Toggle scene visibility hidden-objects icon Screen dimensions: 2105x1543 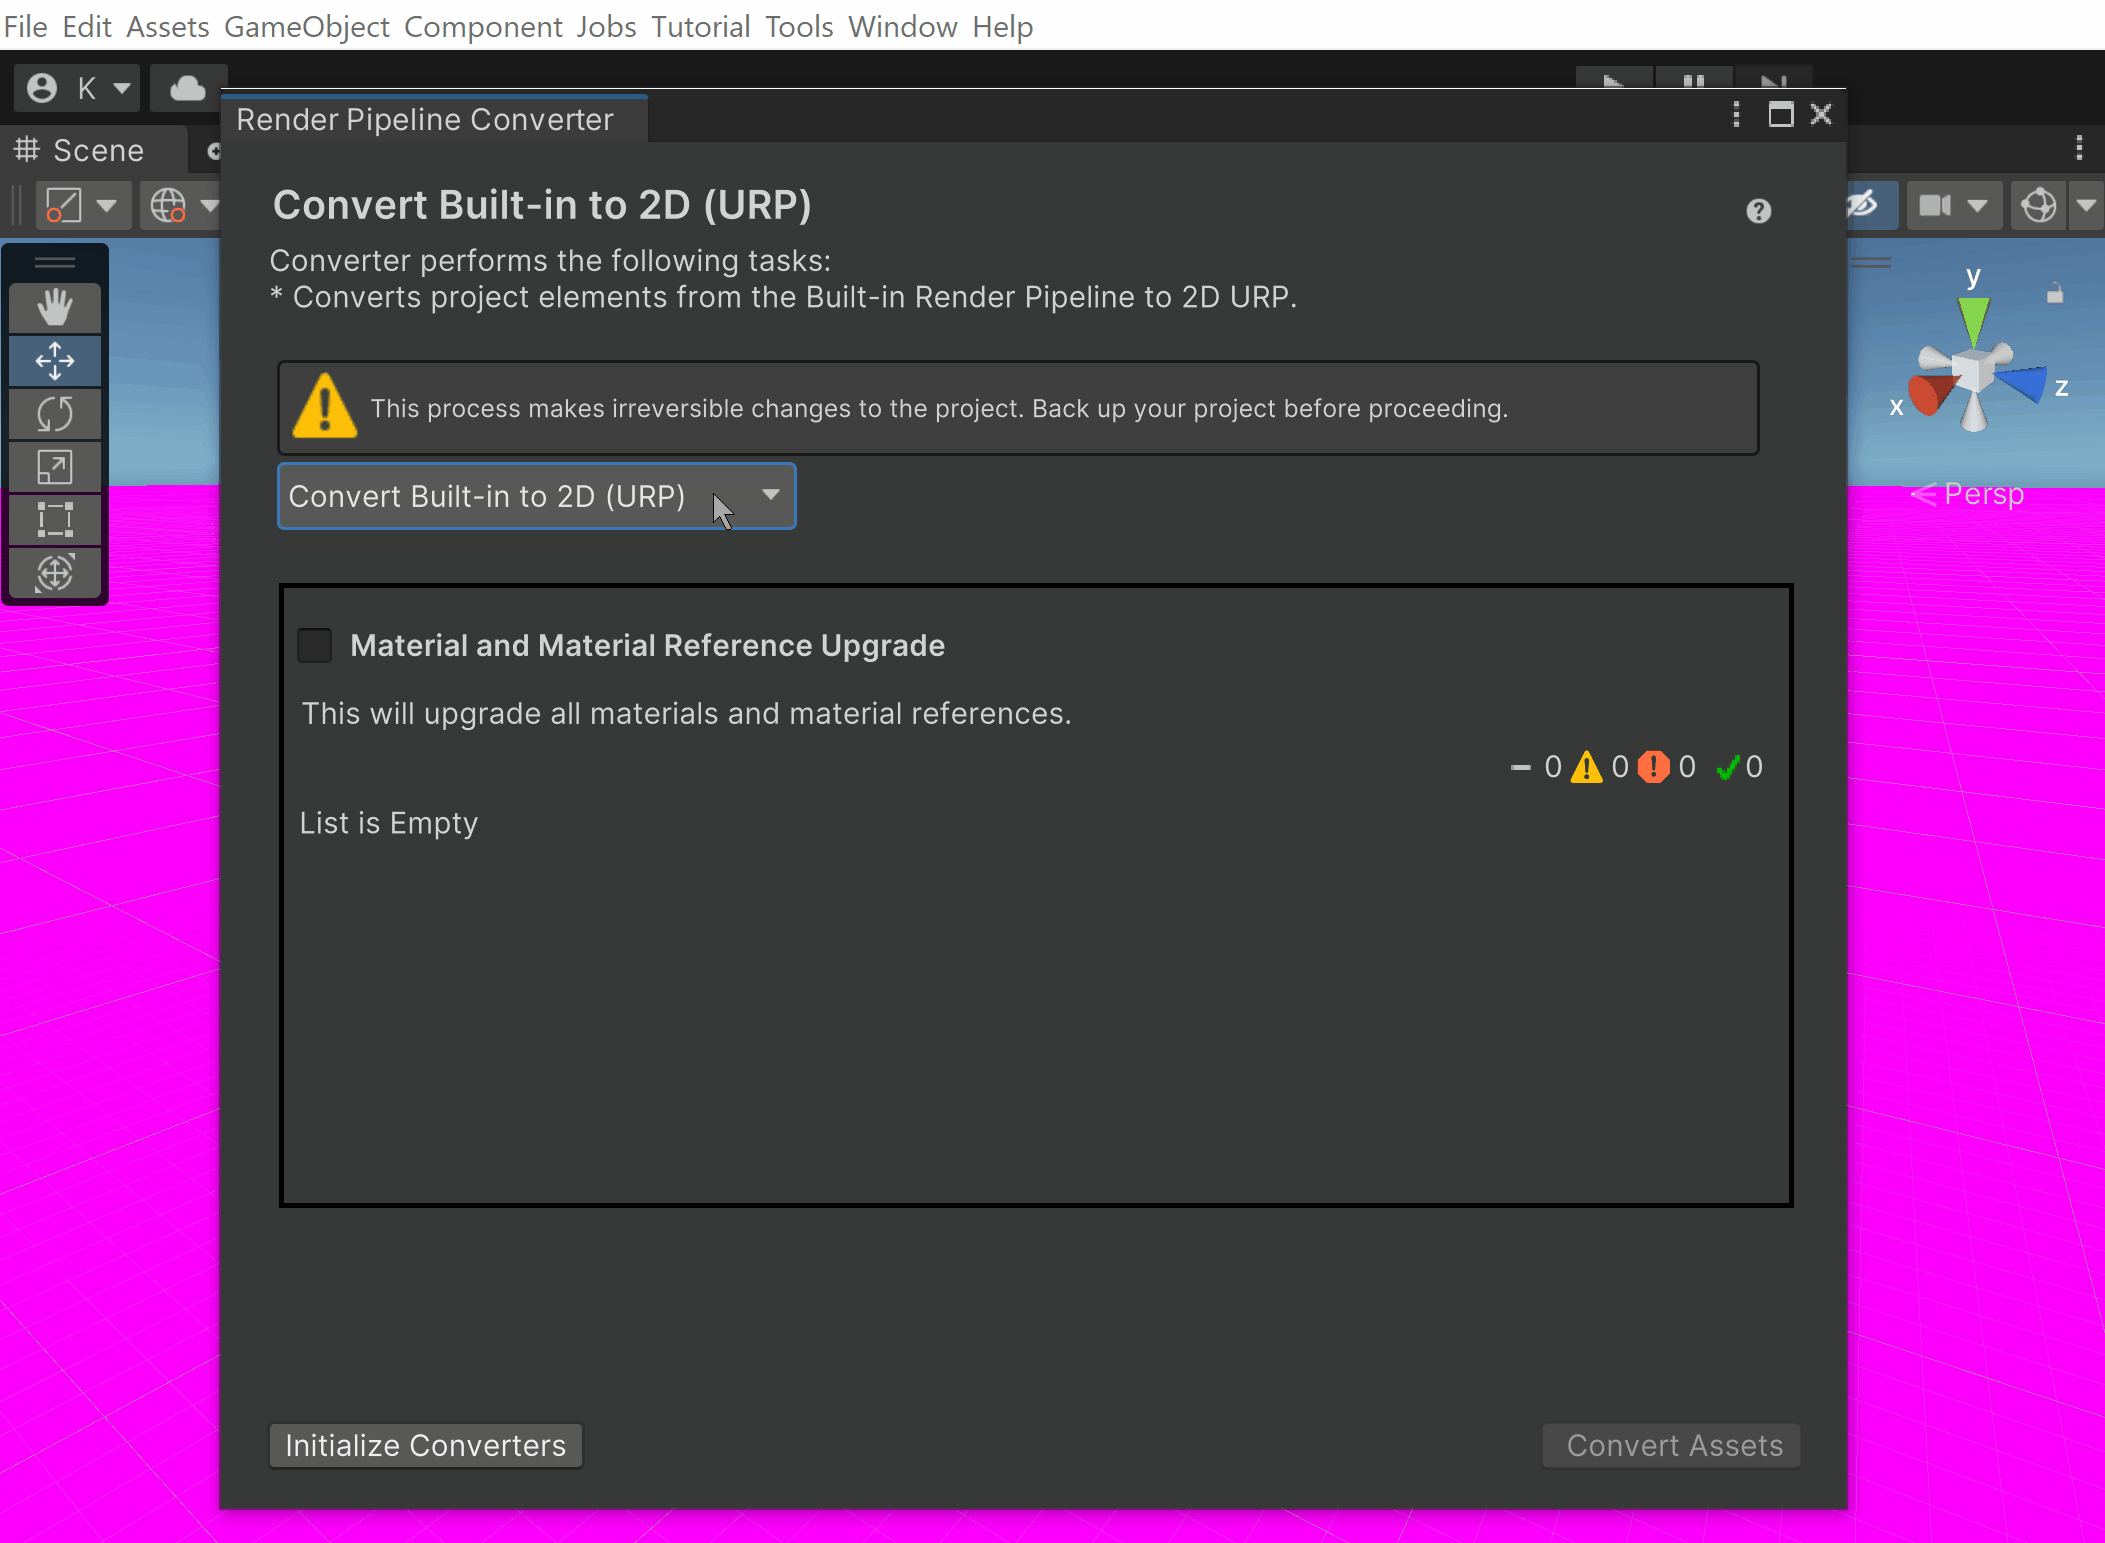1862,206
